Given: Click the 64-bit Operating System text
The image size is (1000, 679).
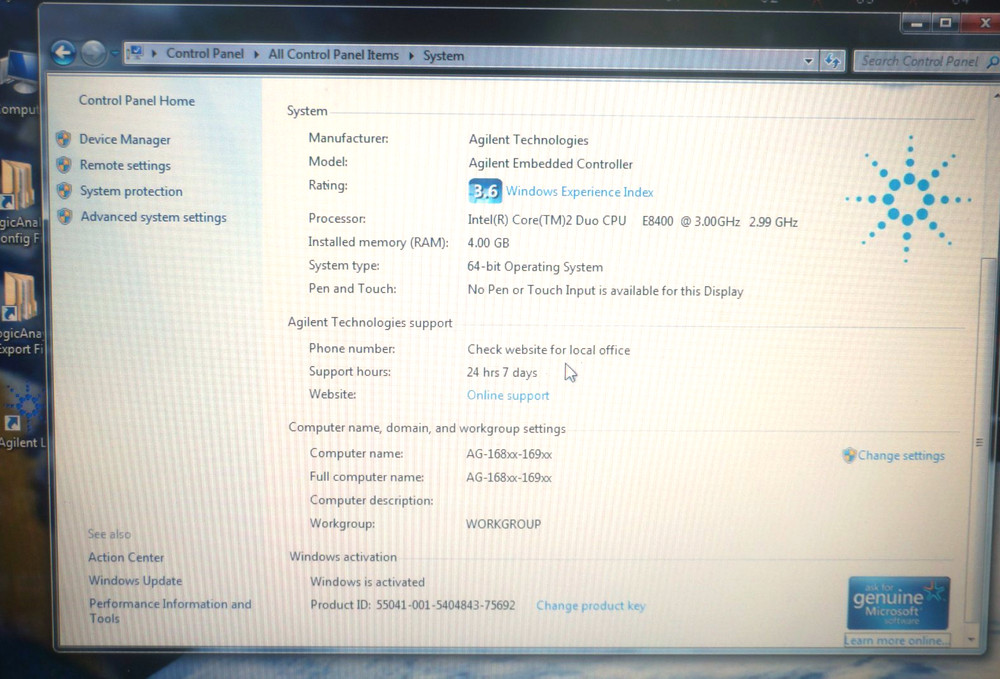Looking at the screenshot, I should [534, 267].
